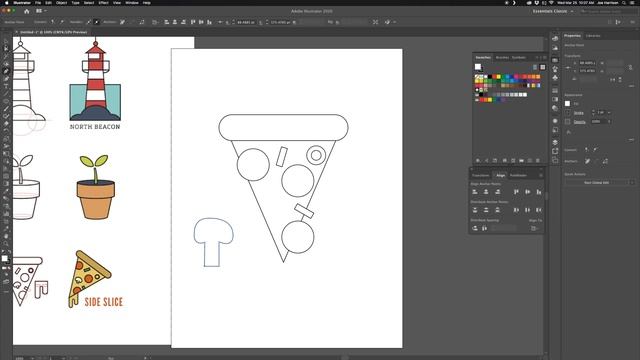Select the Eyedropper tool
The width and height of the screenshot is (640, 360).
pyautogui.click(x=6, y=191)
